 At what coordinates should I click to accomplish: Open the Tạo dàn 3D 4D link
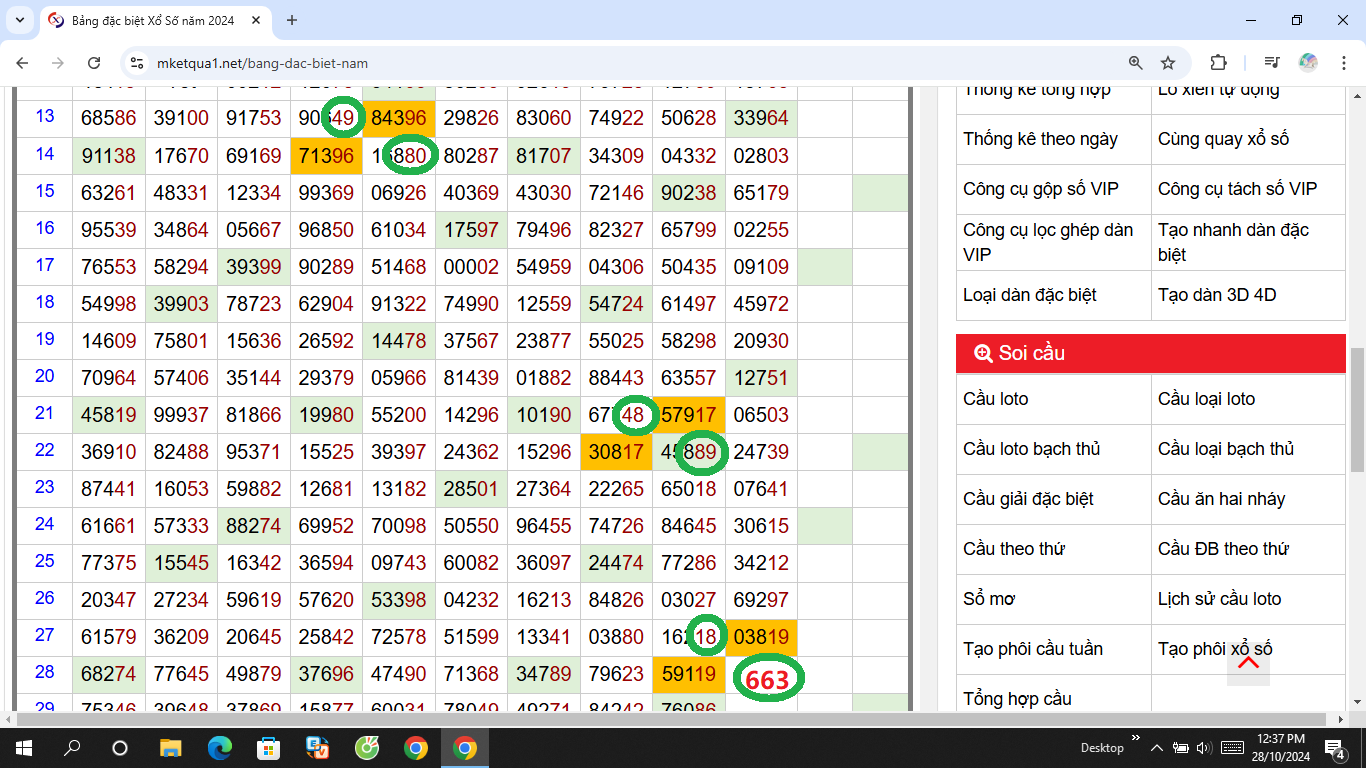(1217, 295)
